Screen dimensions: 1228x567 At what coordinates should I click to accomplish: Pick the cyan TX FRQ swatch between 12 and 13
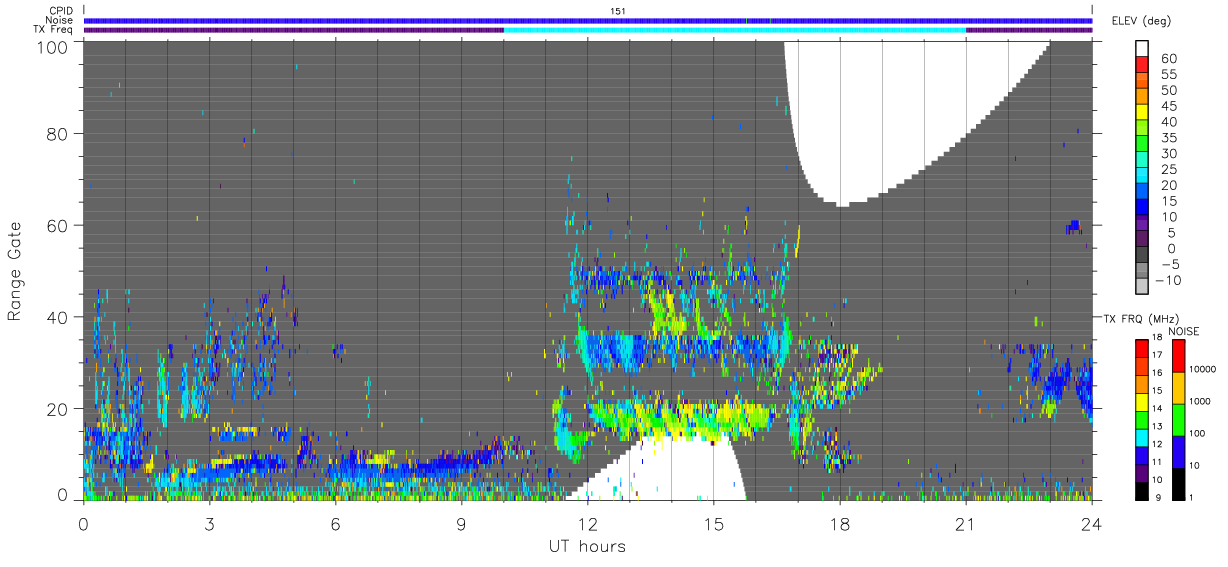pos(1144,437)
